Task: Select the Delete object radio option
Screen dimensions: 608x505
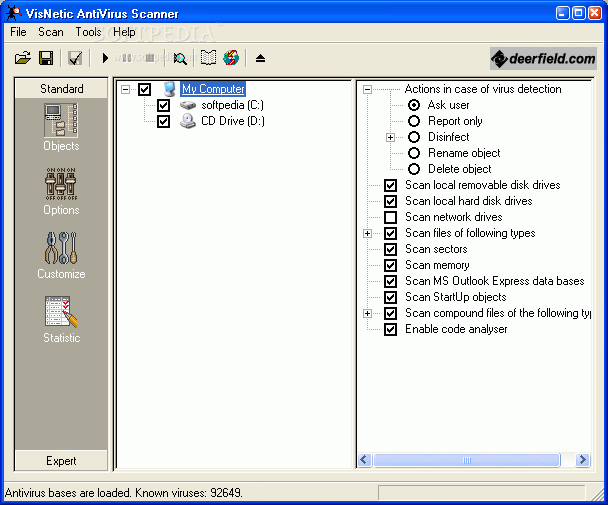Action: coord(414,169)
